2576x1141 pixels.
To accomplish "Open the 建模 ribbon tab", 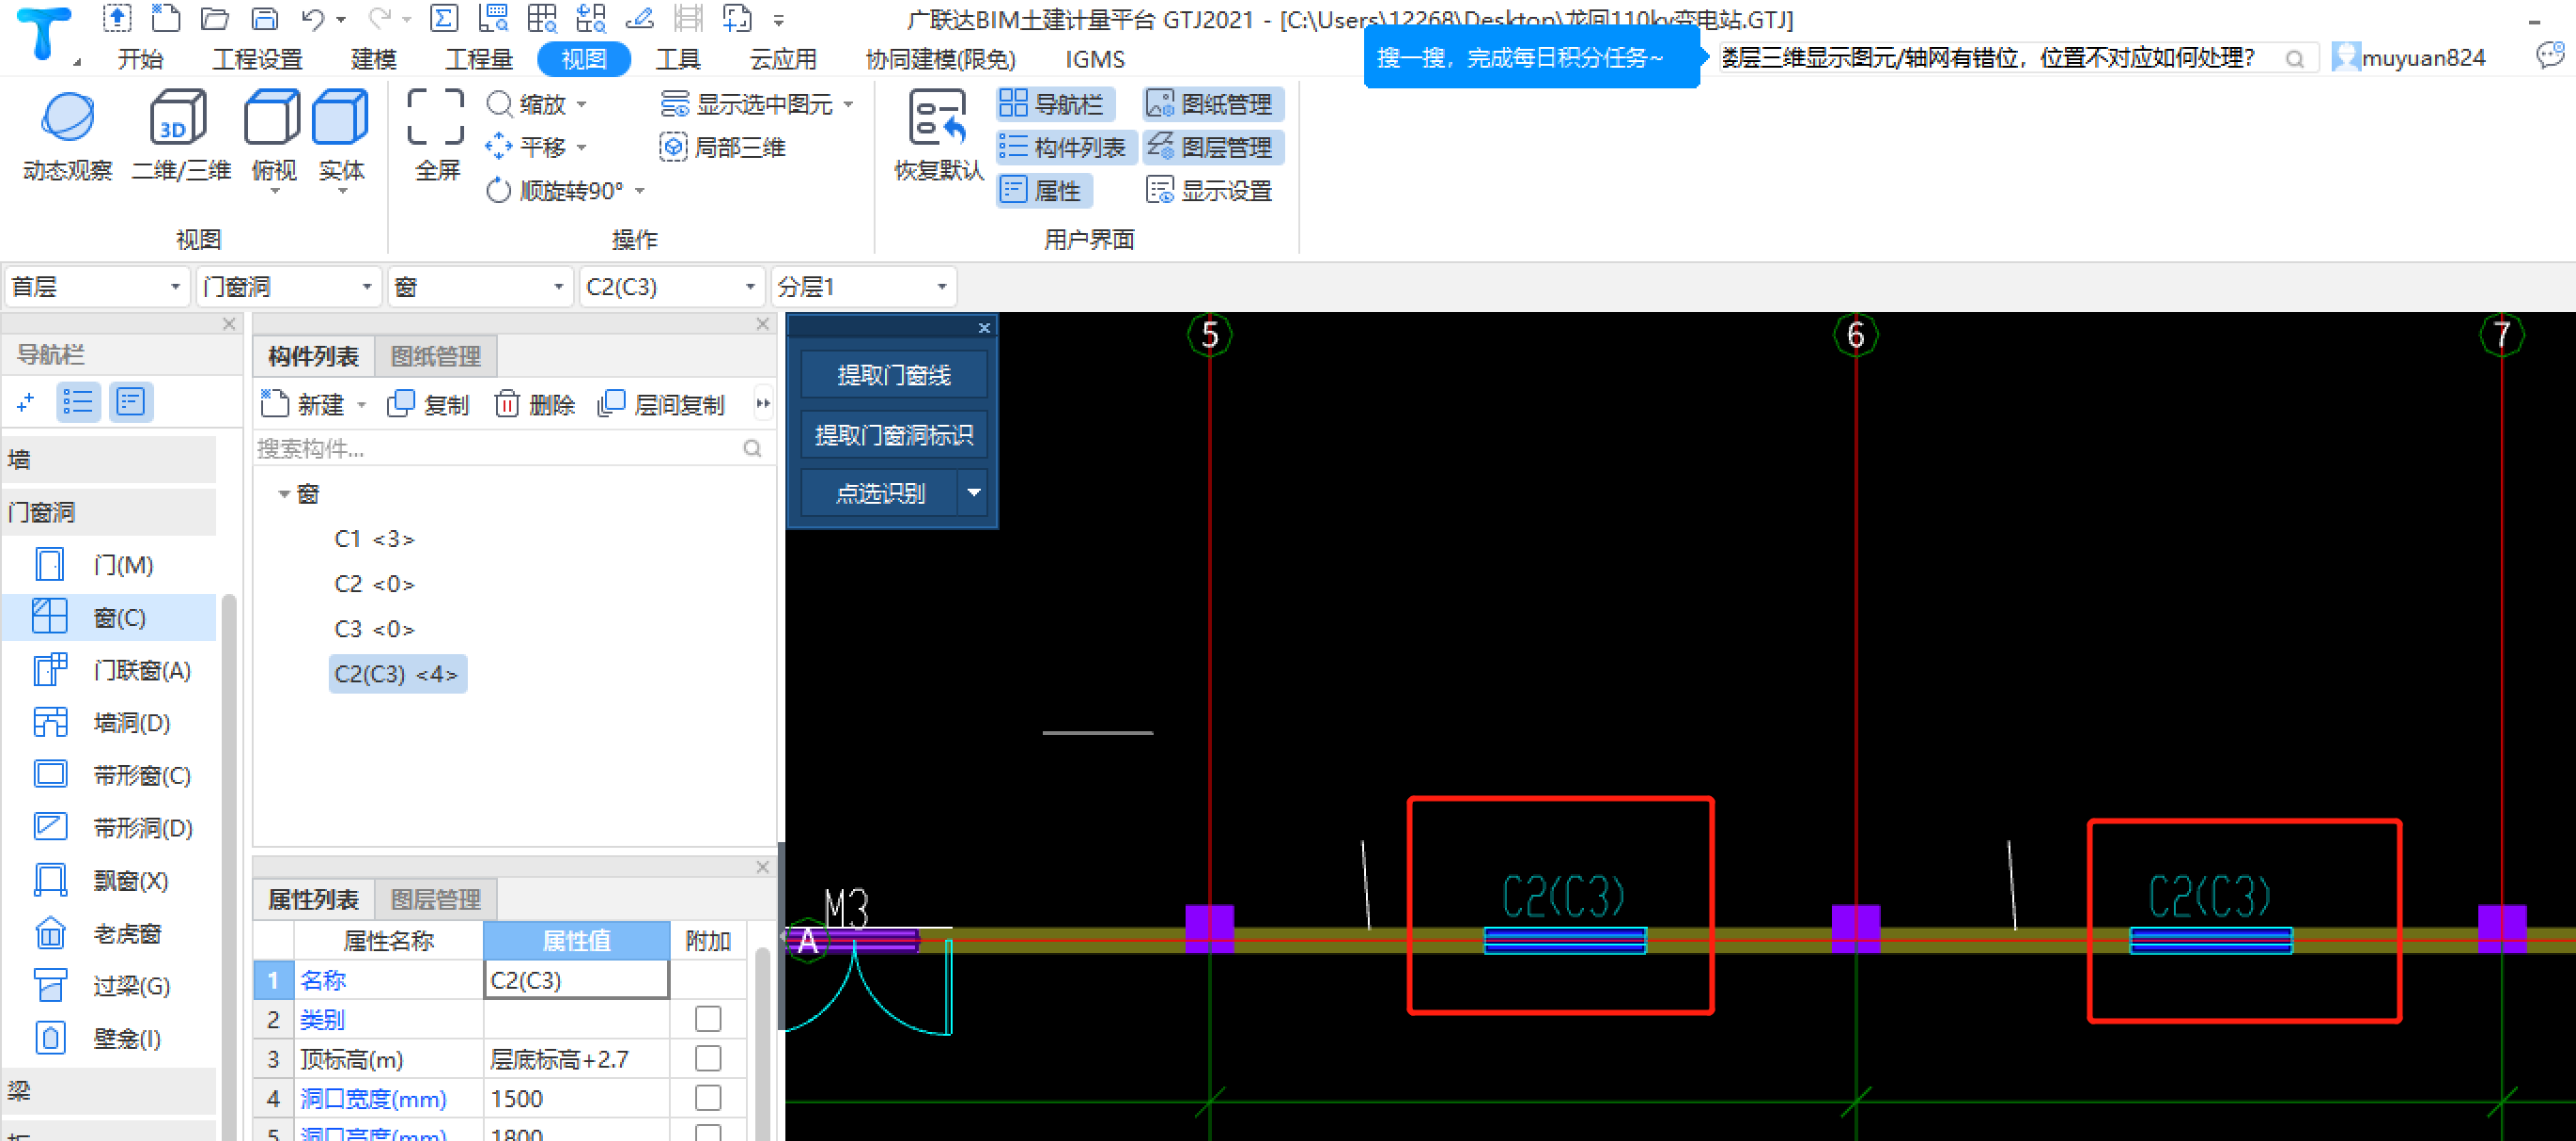I will coord(374,59).
